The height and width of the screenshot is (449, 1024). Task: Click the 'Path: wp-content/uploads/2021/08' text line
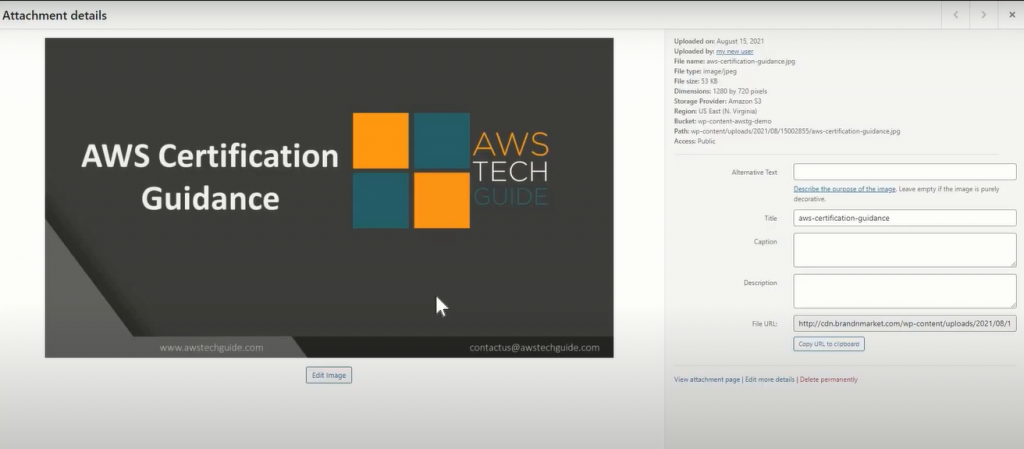[x=787, y=131]
